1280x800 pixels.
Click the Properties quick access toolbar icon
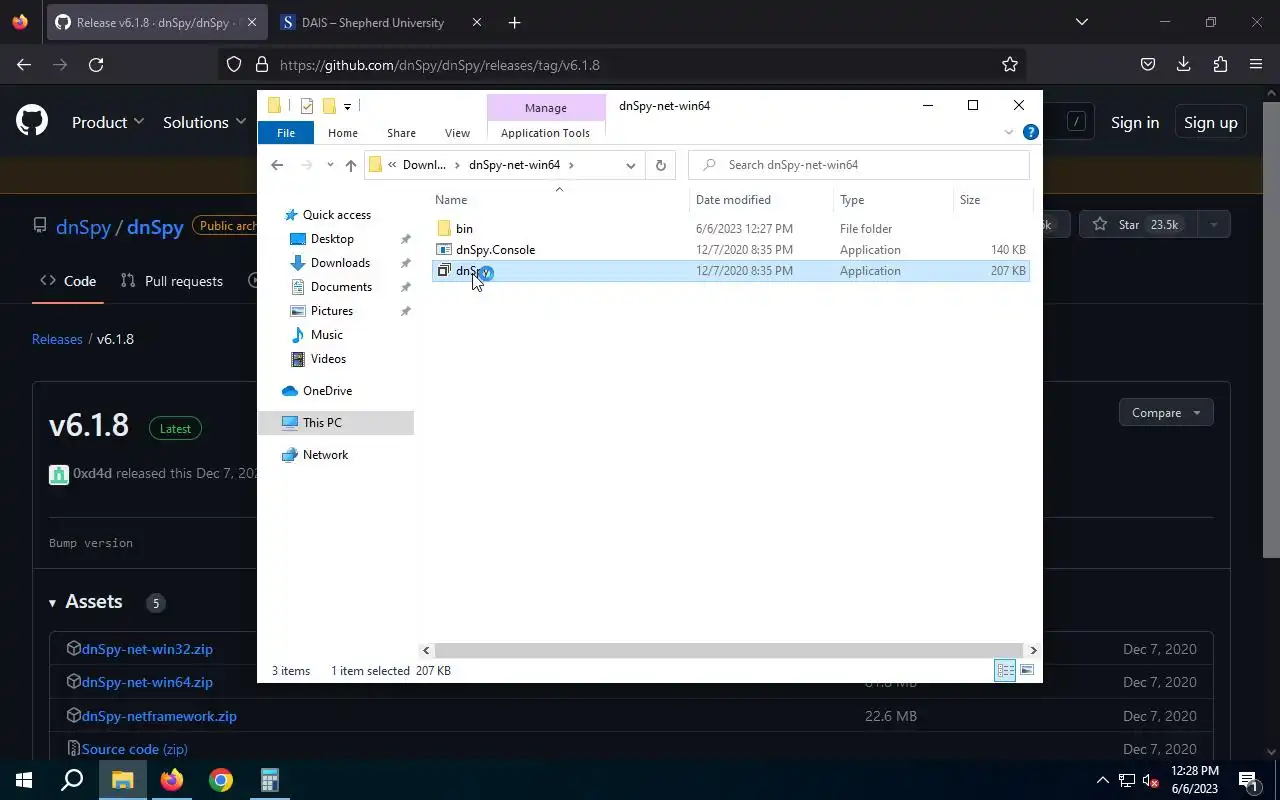pos(307,106)
